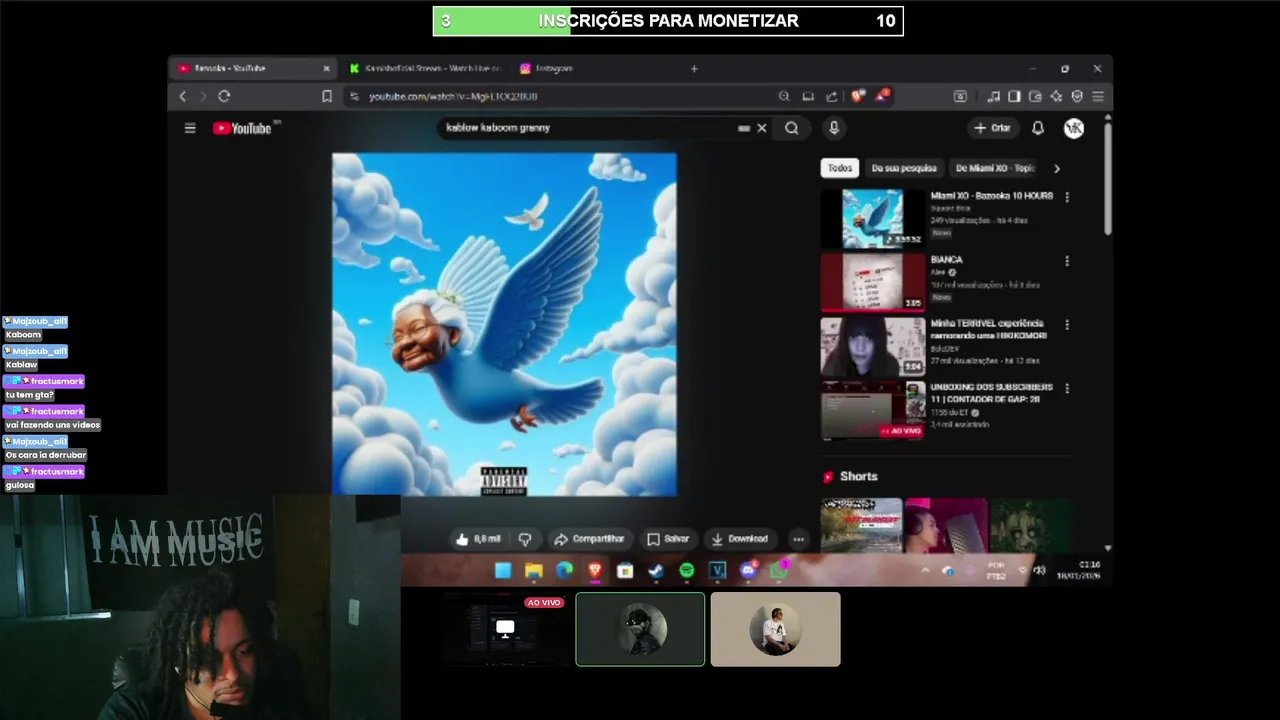The height and width of the screenshot is (720, 1280).
Task: Go back with the browser back arrow
Action: (x=182, y=96)
